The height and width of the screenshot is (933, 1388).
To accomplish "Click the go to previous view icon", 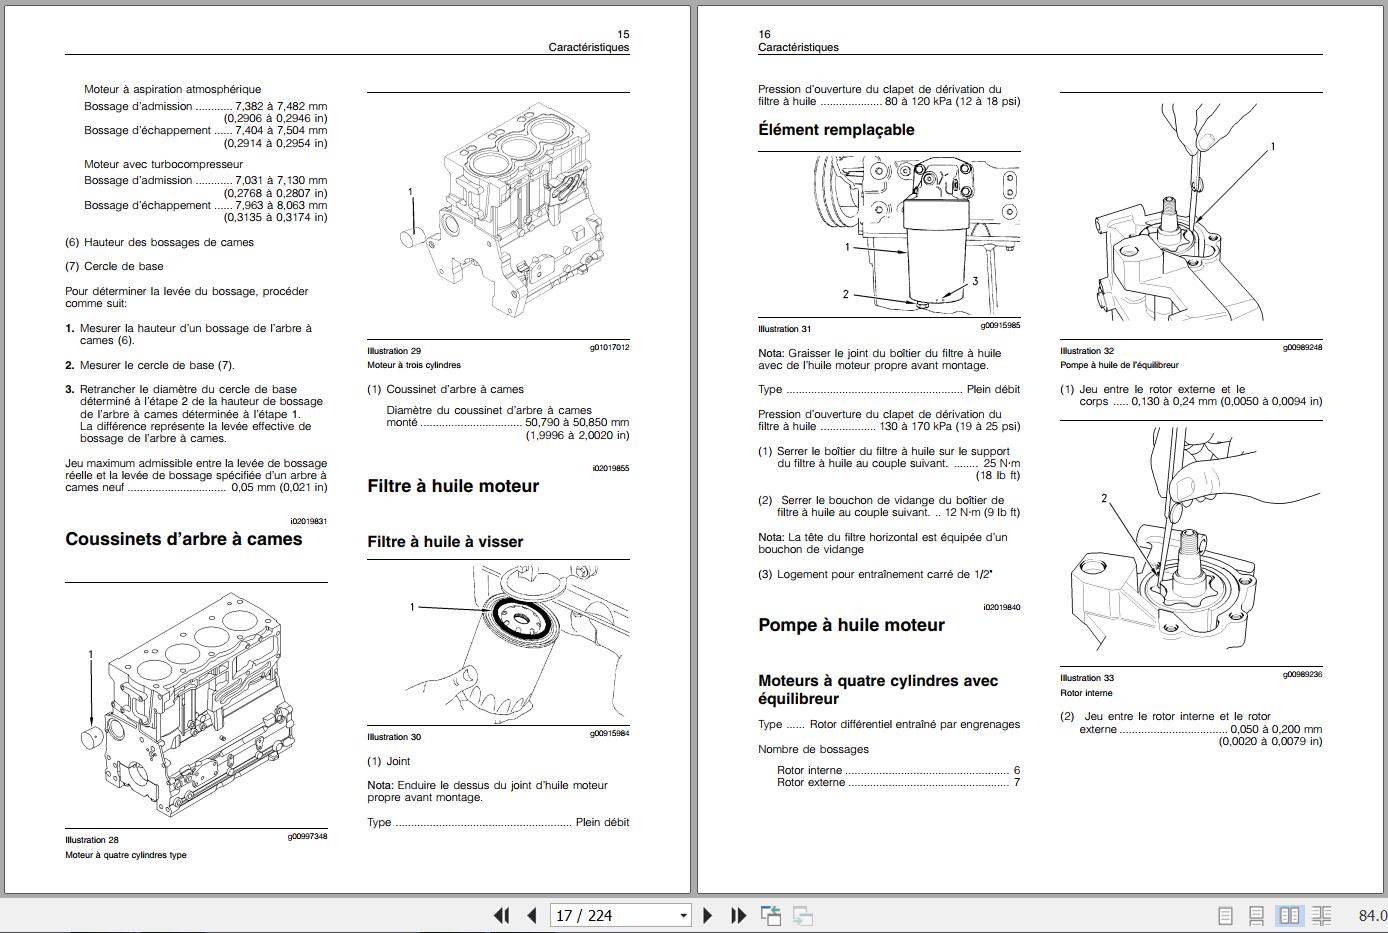I will click(771, 915).
